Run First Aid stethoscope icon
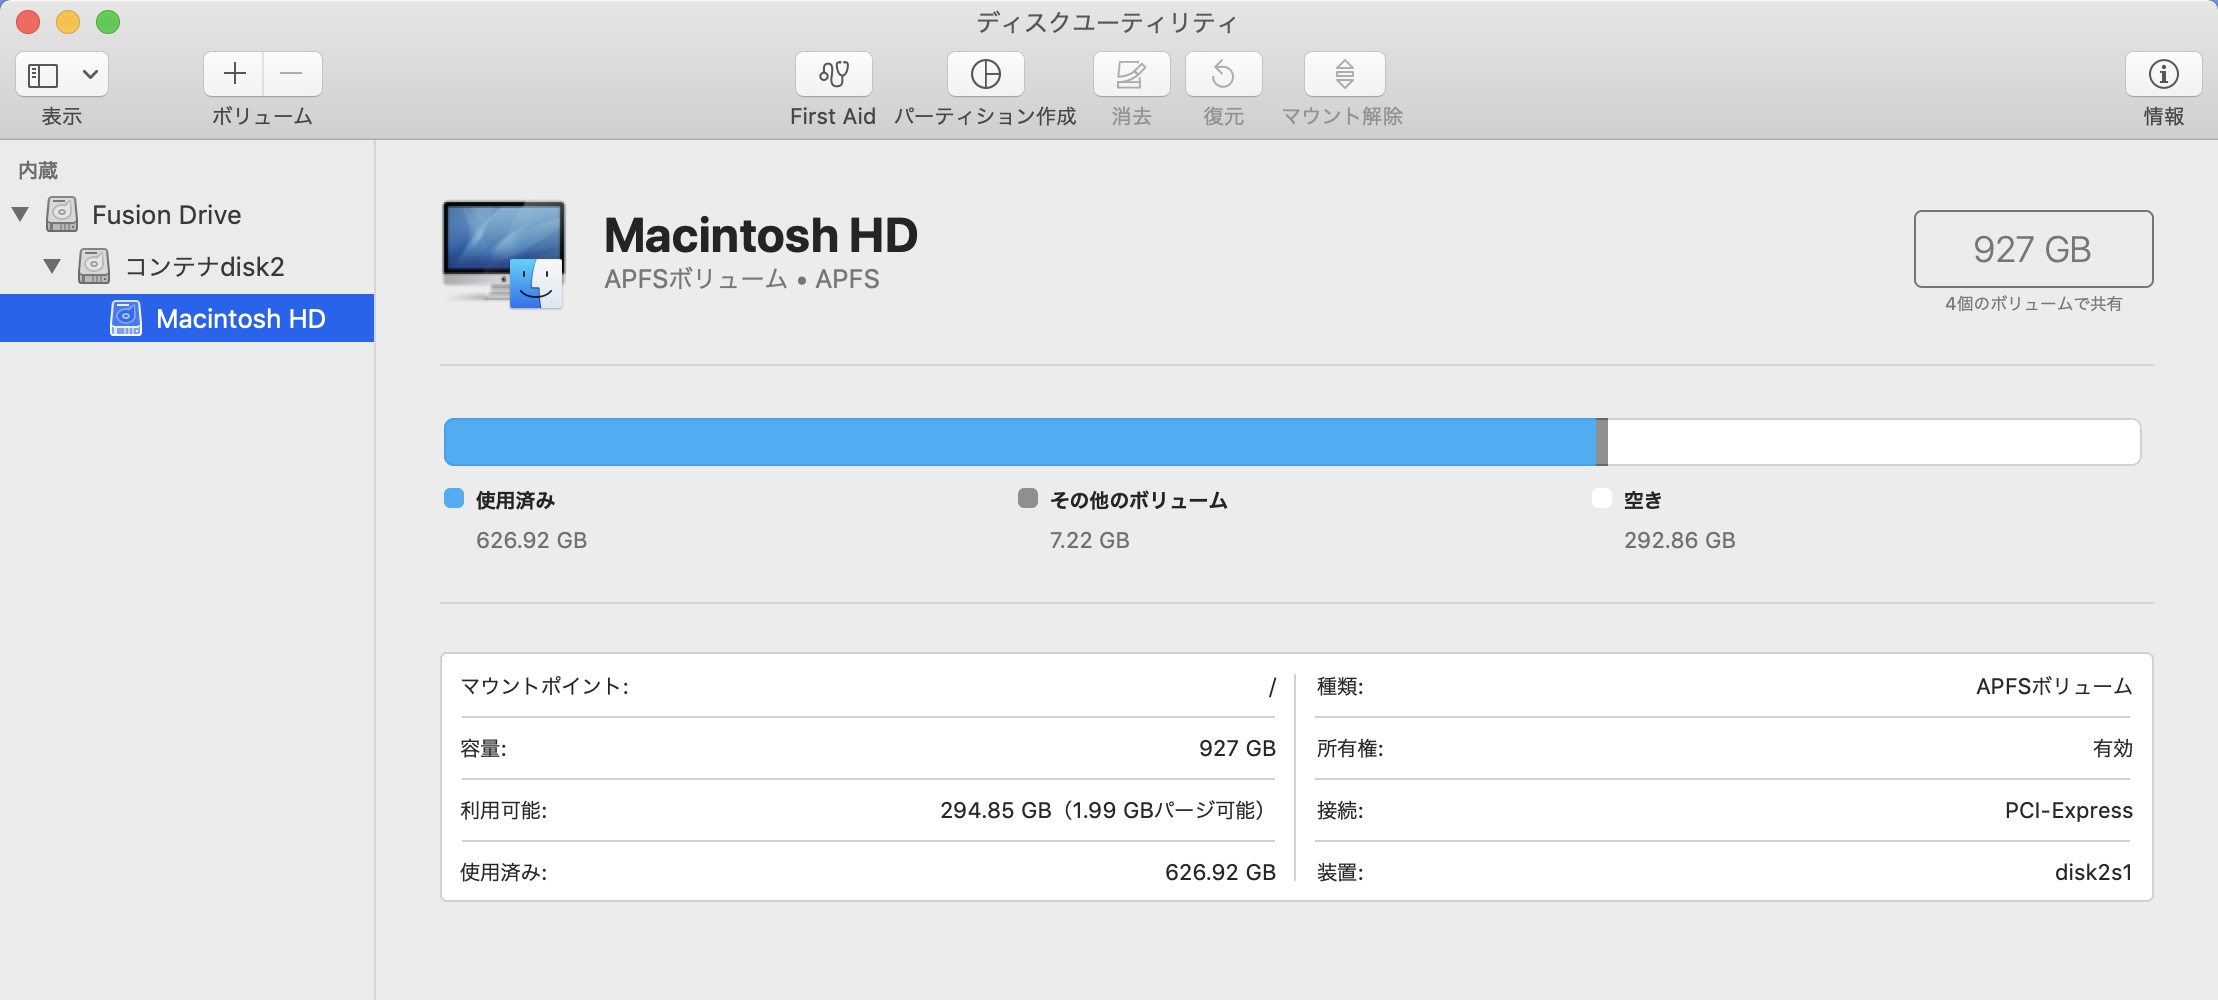This screenshot has width=2218, height=1000. (834, 74)
